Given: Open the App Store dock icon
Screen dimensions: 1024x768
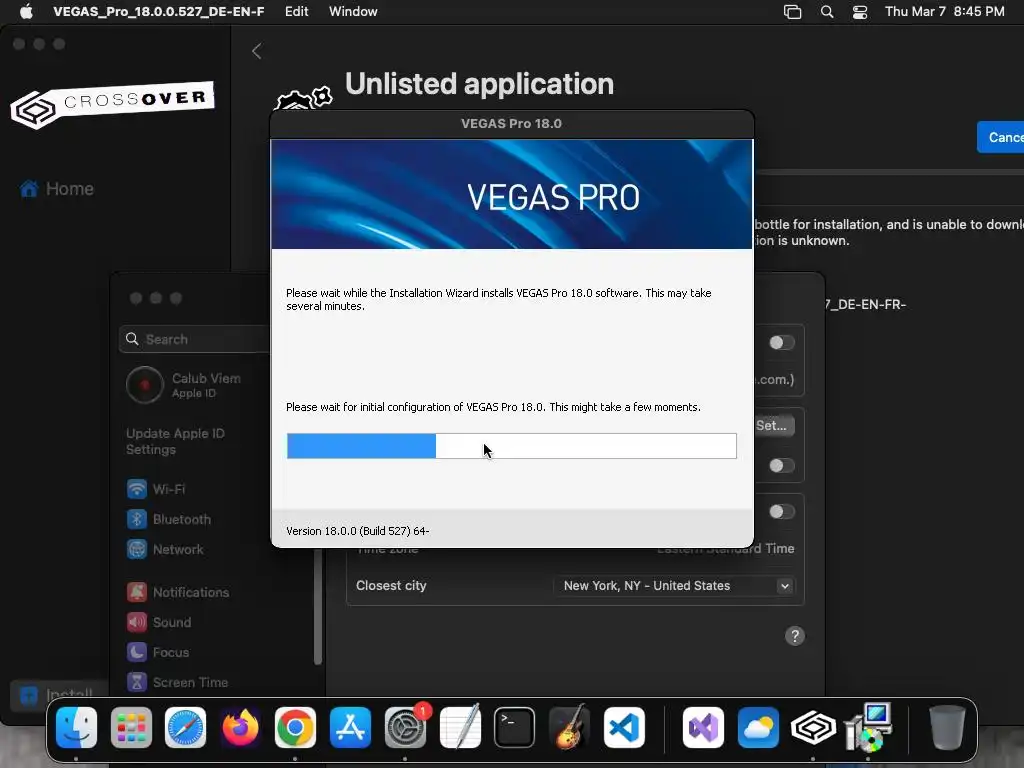Looking at the screenshot, I should pyautogui.click(x=350, y=727).
